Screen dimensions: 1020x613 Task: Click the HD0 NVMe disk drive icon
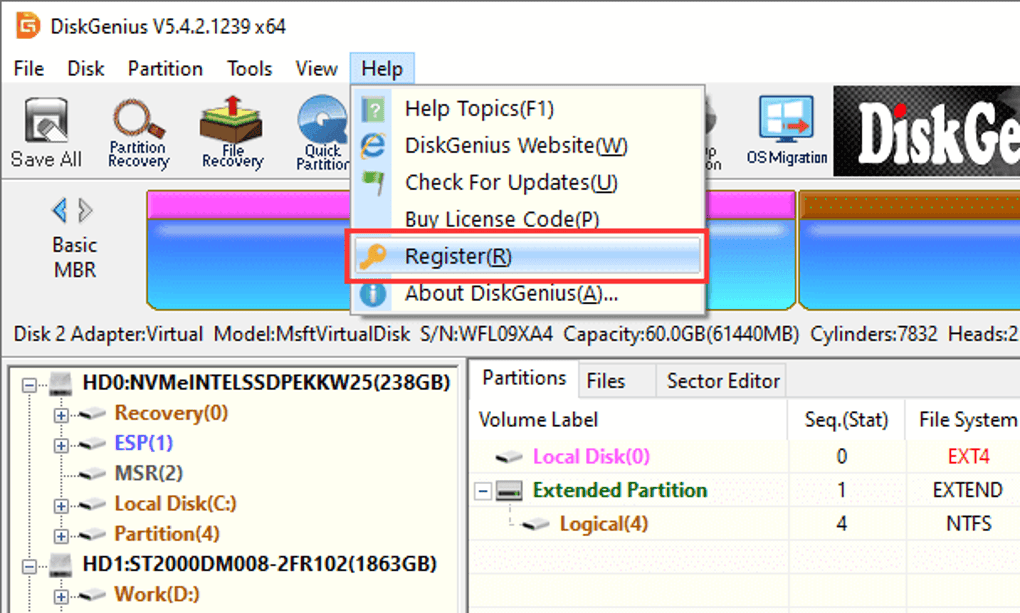tap(61, 383)
